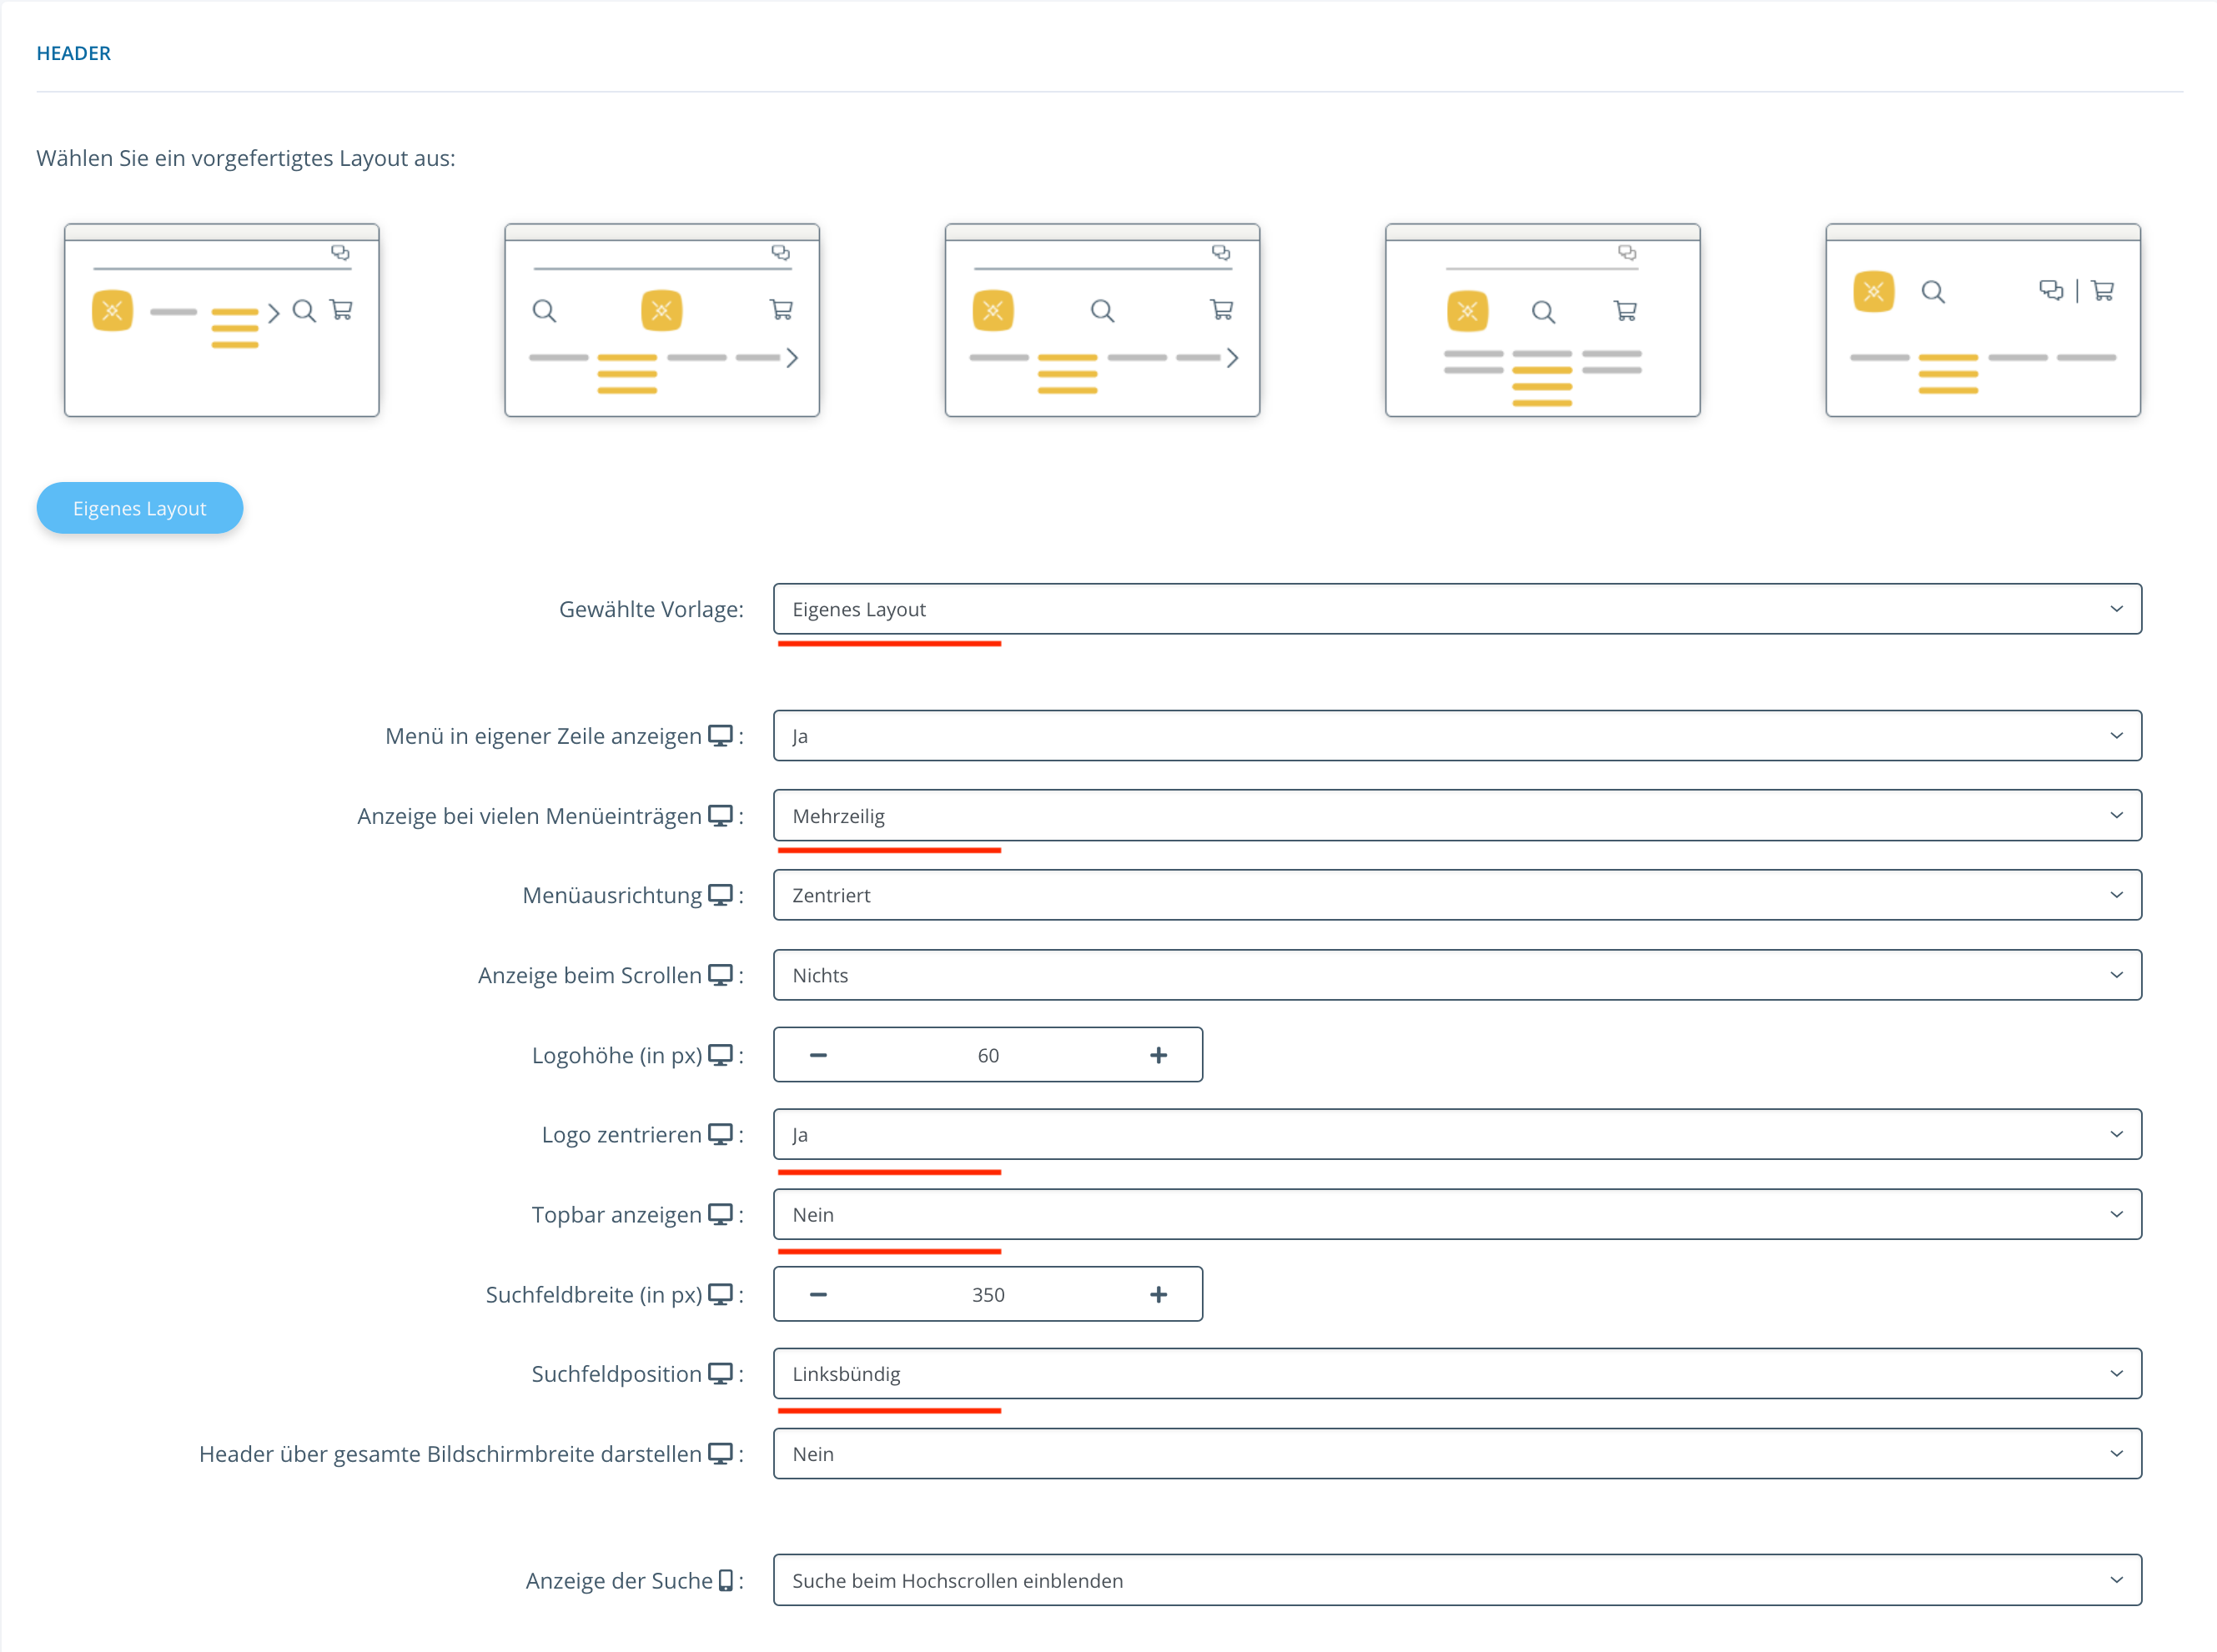Screen dimensions: 2217x1652
Task: Click the text 'Wählen Sie ein vorgefertigtes Layout aus:'
Action: (246, 158)
